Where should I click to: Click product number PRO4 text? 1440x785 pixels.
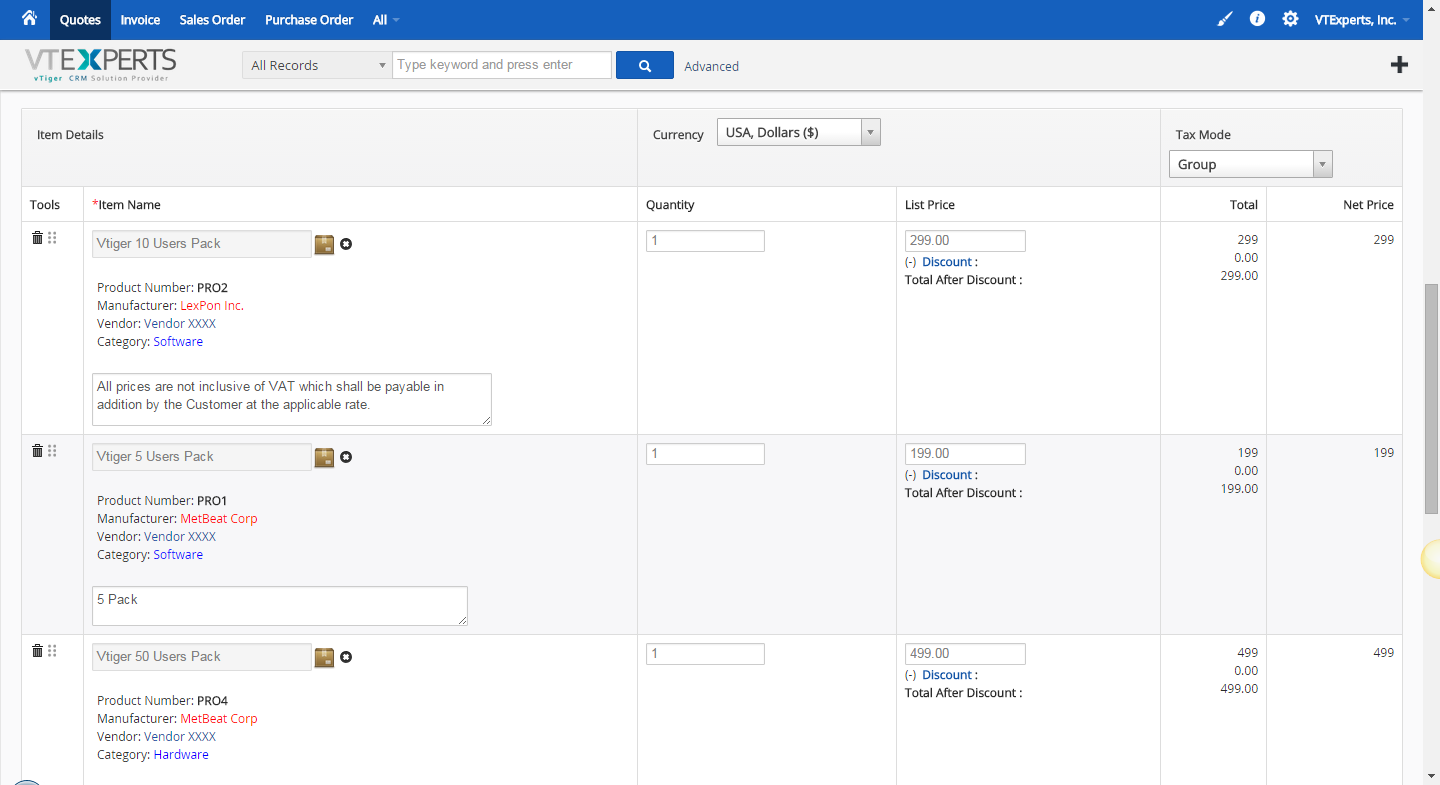[x=212, y=701]
